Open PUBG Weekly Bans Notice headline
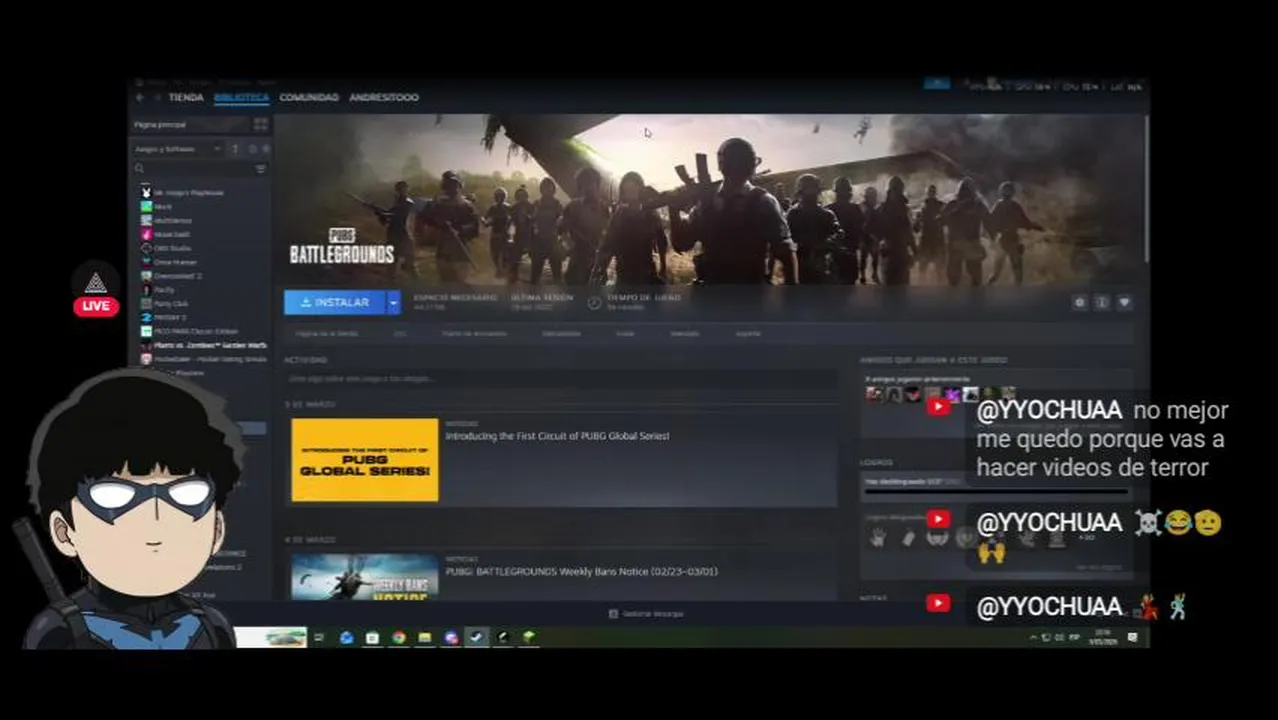Image resolution: width=1278 pixels, height=720 pixels. pyautogui.click(x=581, y=572)
